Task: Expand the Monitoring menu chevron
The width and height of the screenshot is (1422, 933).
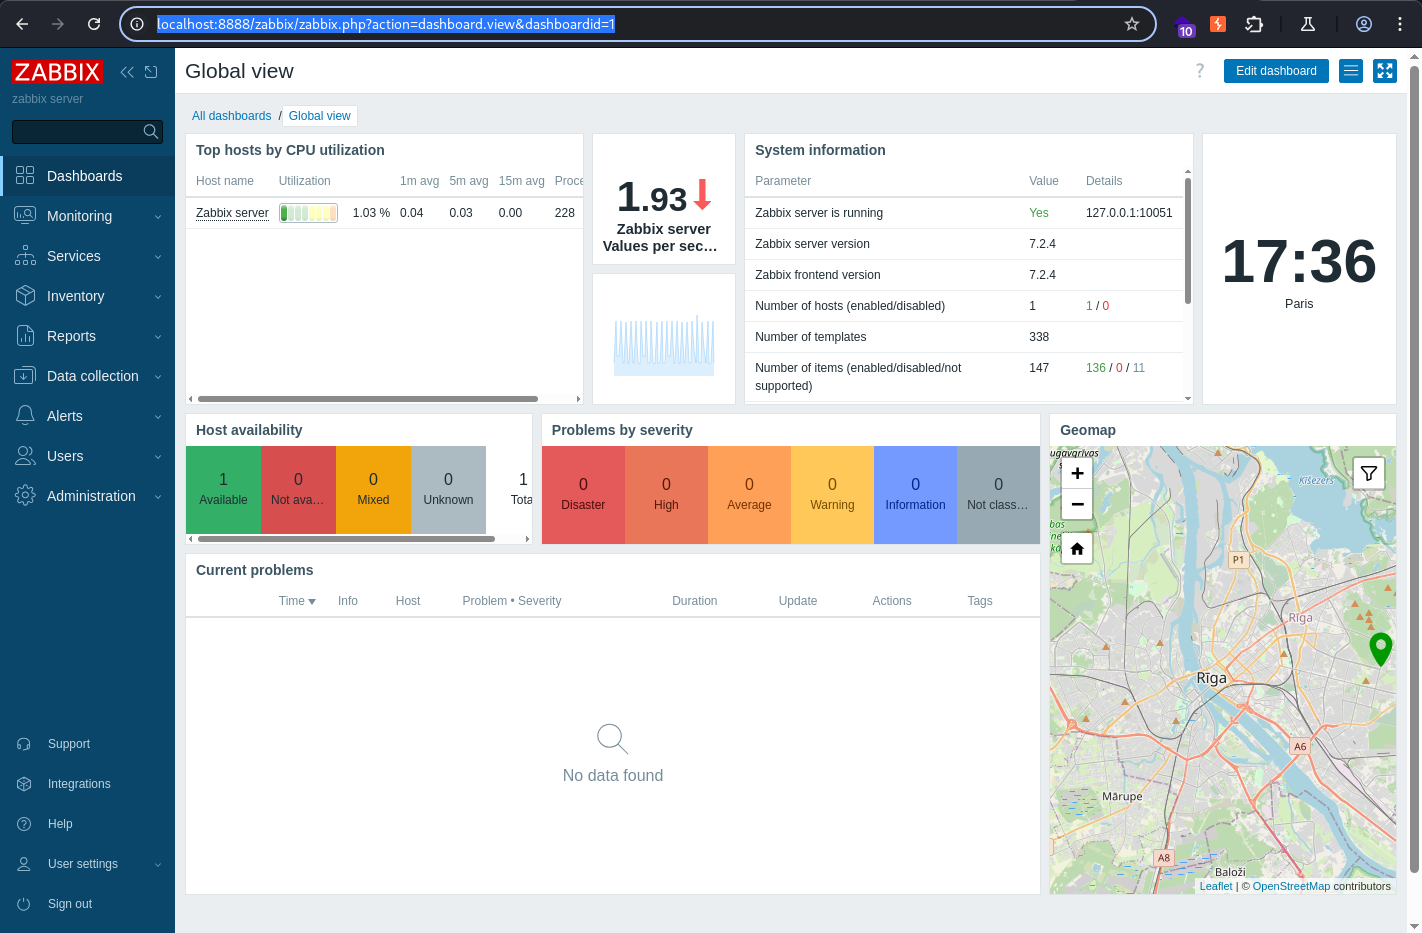Action: (158, 217)
